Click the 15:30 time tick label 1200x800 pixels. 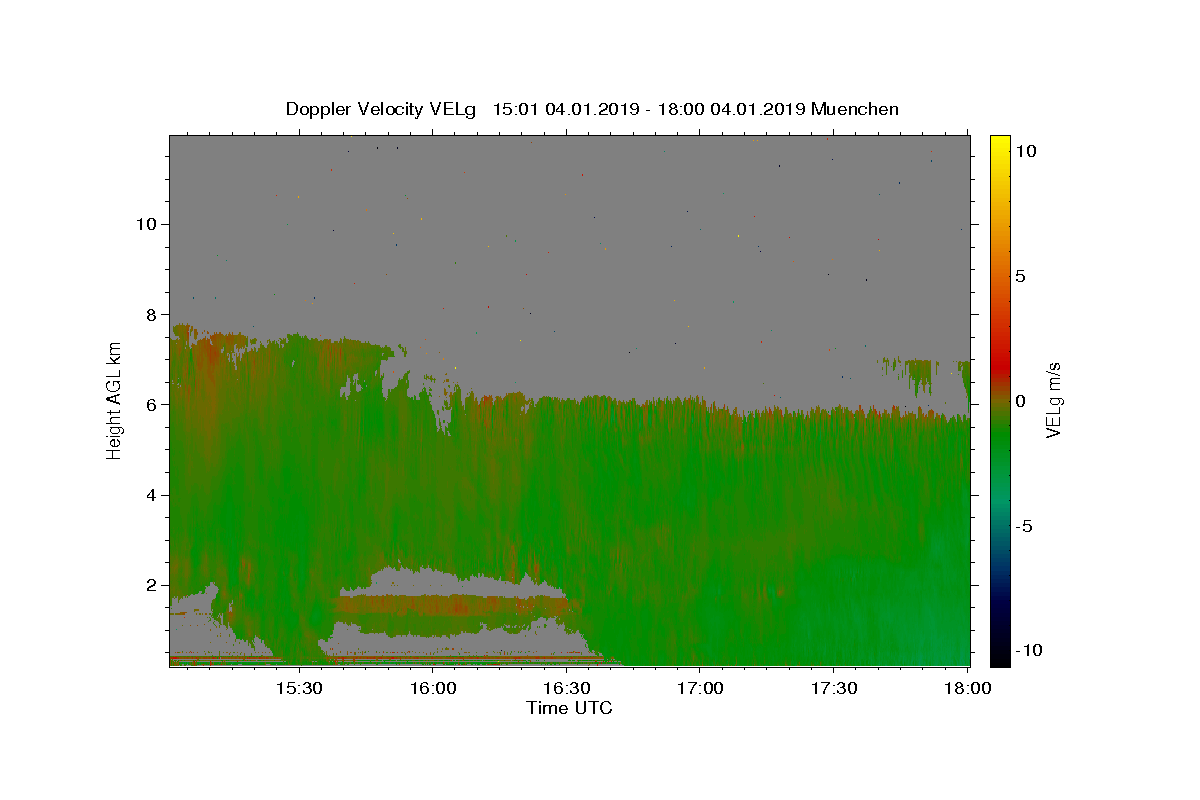click(x=298, y=688)
